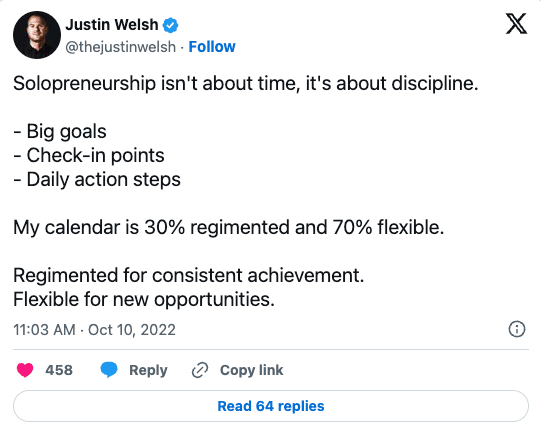Image resolution: width=541 pixels, height=435 pixels.
Task: Click Read 64 replies button
Action: (x=271, y=406)
